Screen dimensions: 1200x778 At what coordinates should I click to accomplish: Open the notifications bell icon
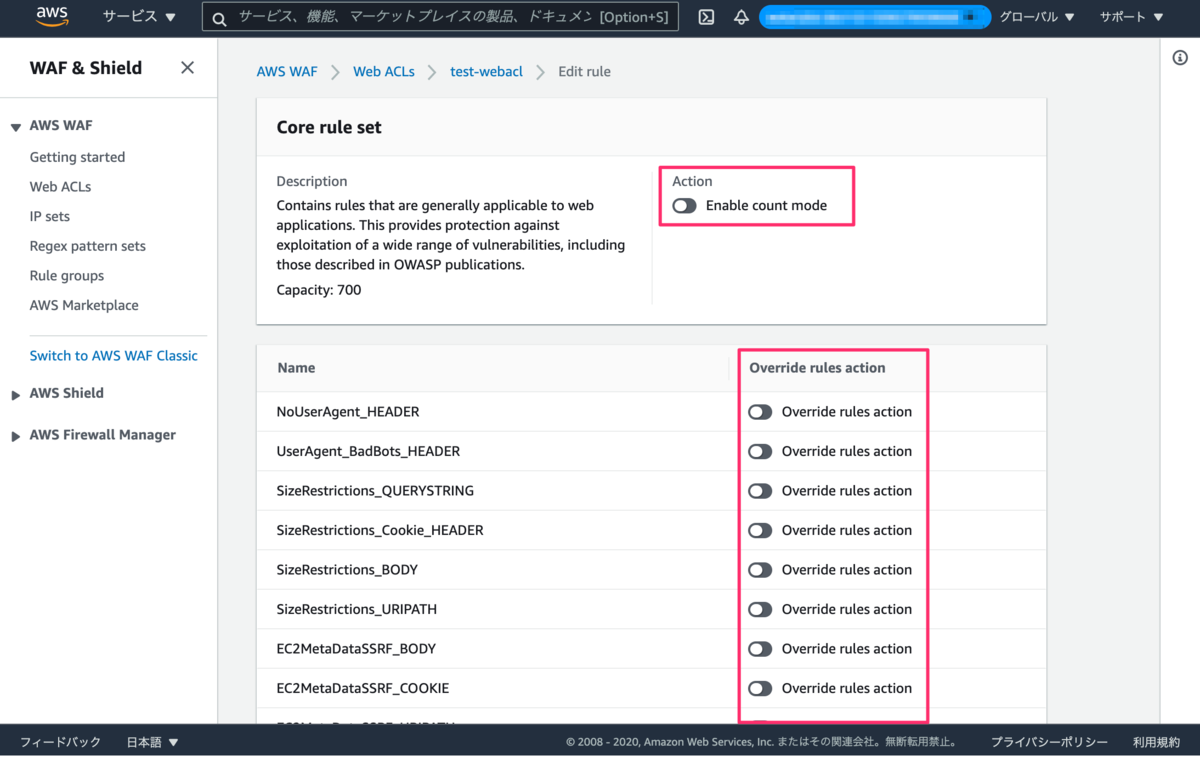click(741, 17)
